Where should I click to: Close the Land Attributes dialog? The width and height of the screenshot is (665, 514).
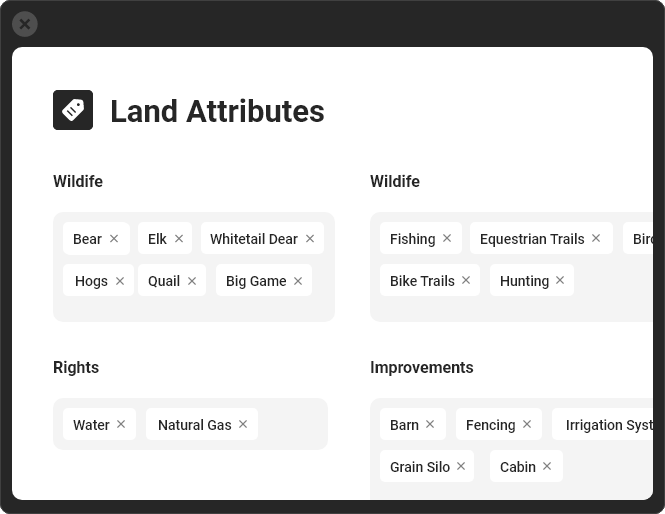[x=25, y=24]
